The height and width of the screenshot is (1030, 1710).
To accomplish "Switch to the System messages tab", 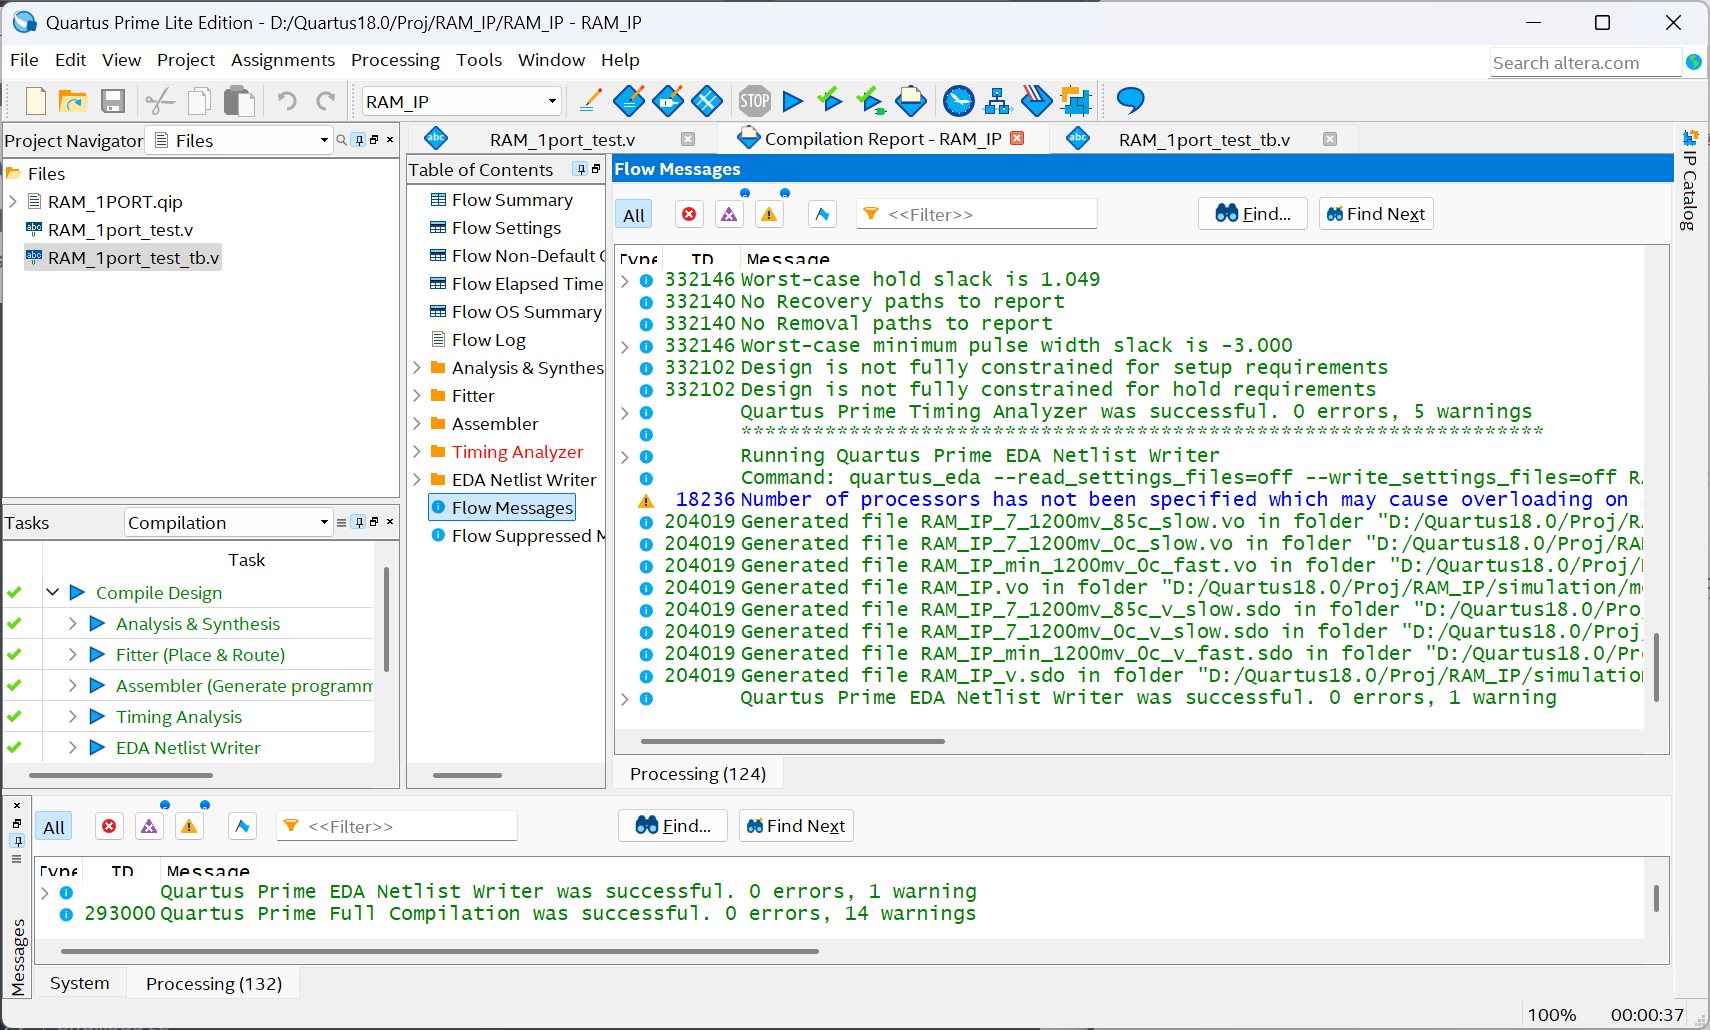I will 80,983.
